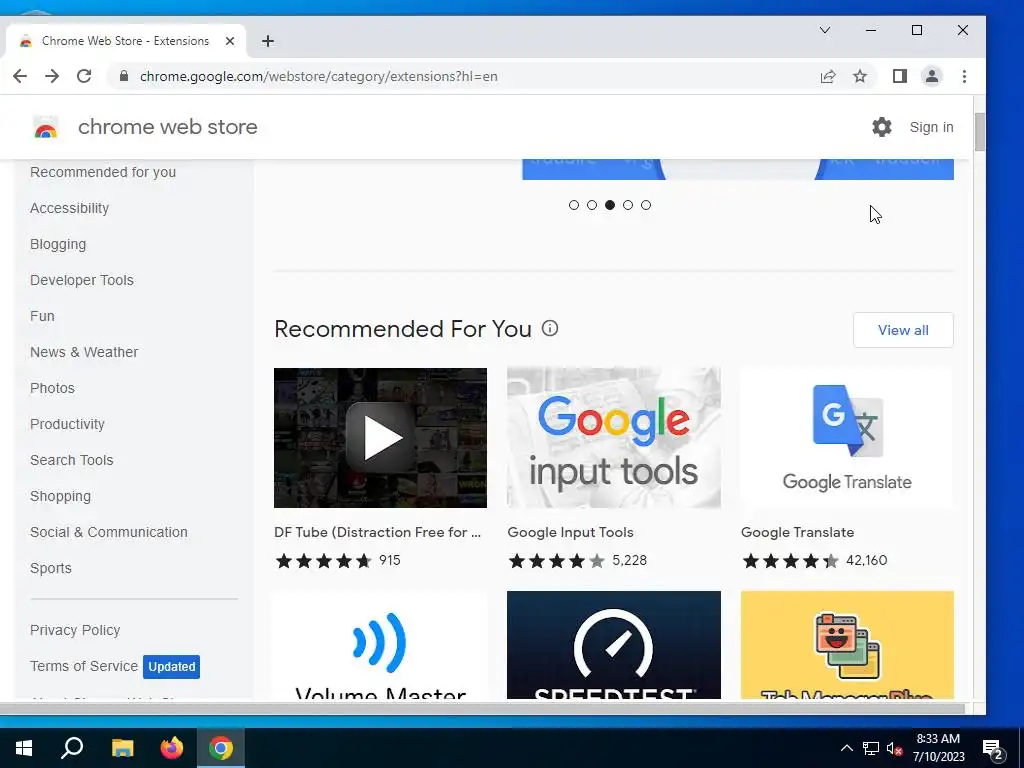1024x768 pixels.
Task: Open the Terms of Service link
Action: (84, 666)
